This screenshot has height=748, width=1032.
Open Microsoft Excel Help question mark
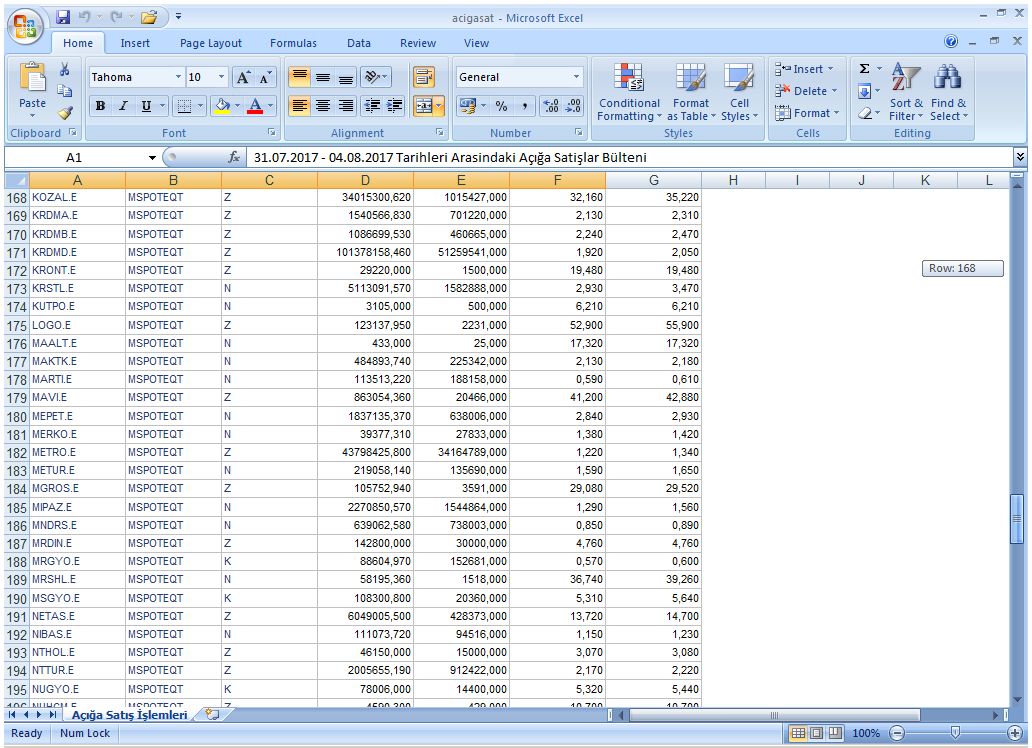point(951,41)
